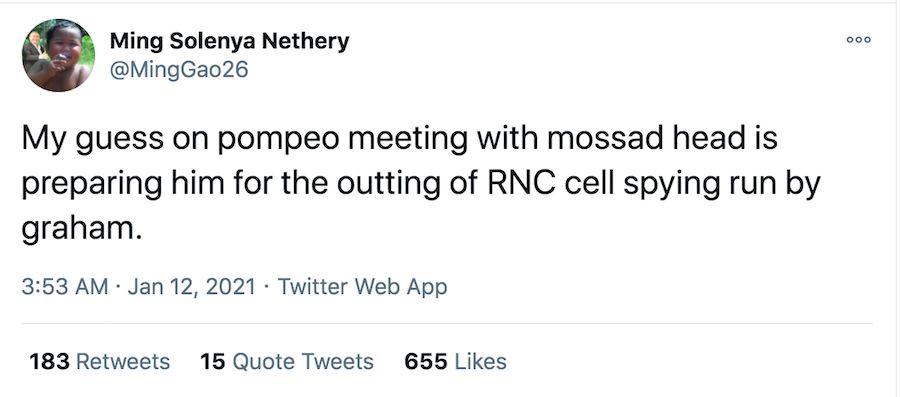
Task: Open Ming Solenya Nethery's profile avatar
Action: coord(58,56)
